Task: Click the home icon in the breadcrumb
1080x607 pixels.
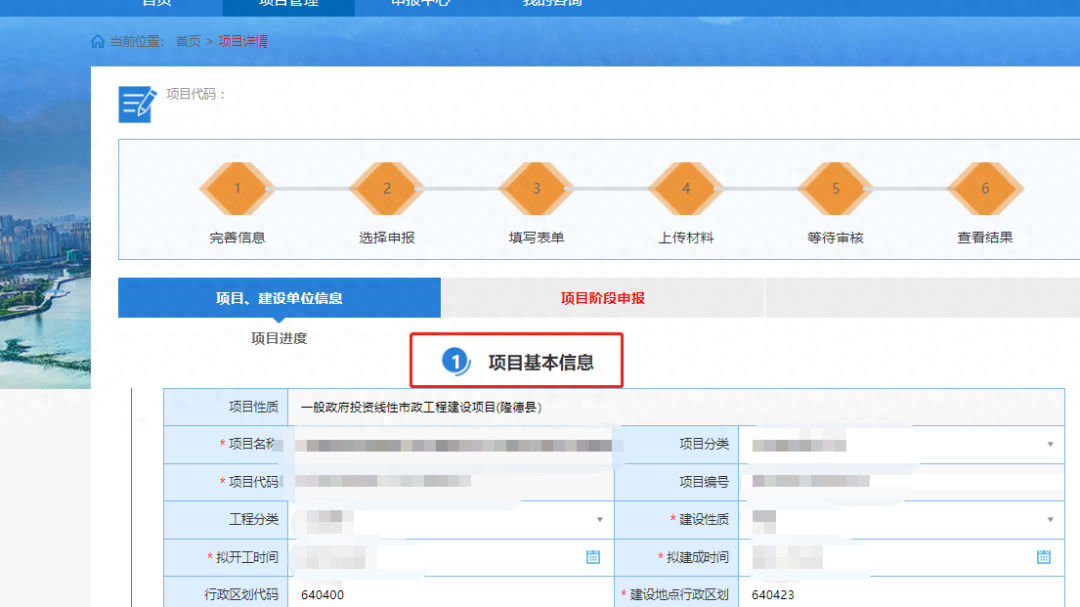Action: (98, 42)
